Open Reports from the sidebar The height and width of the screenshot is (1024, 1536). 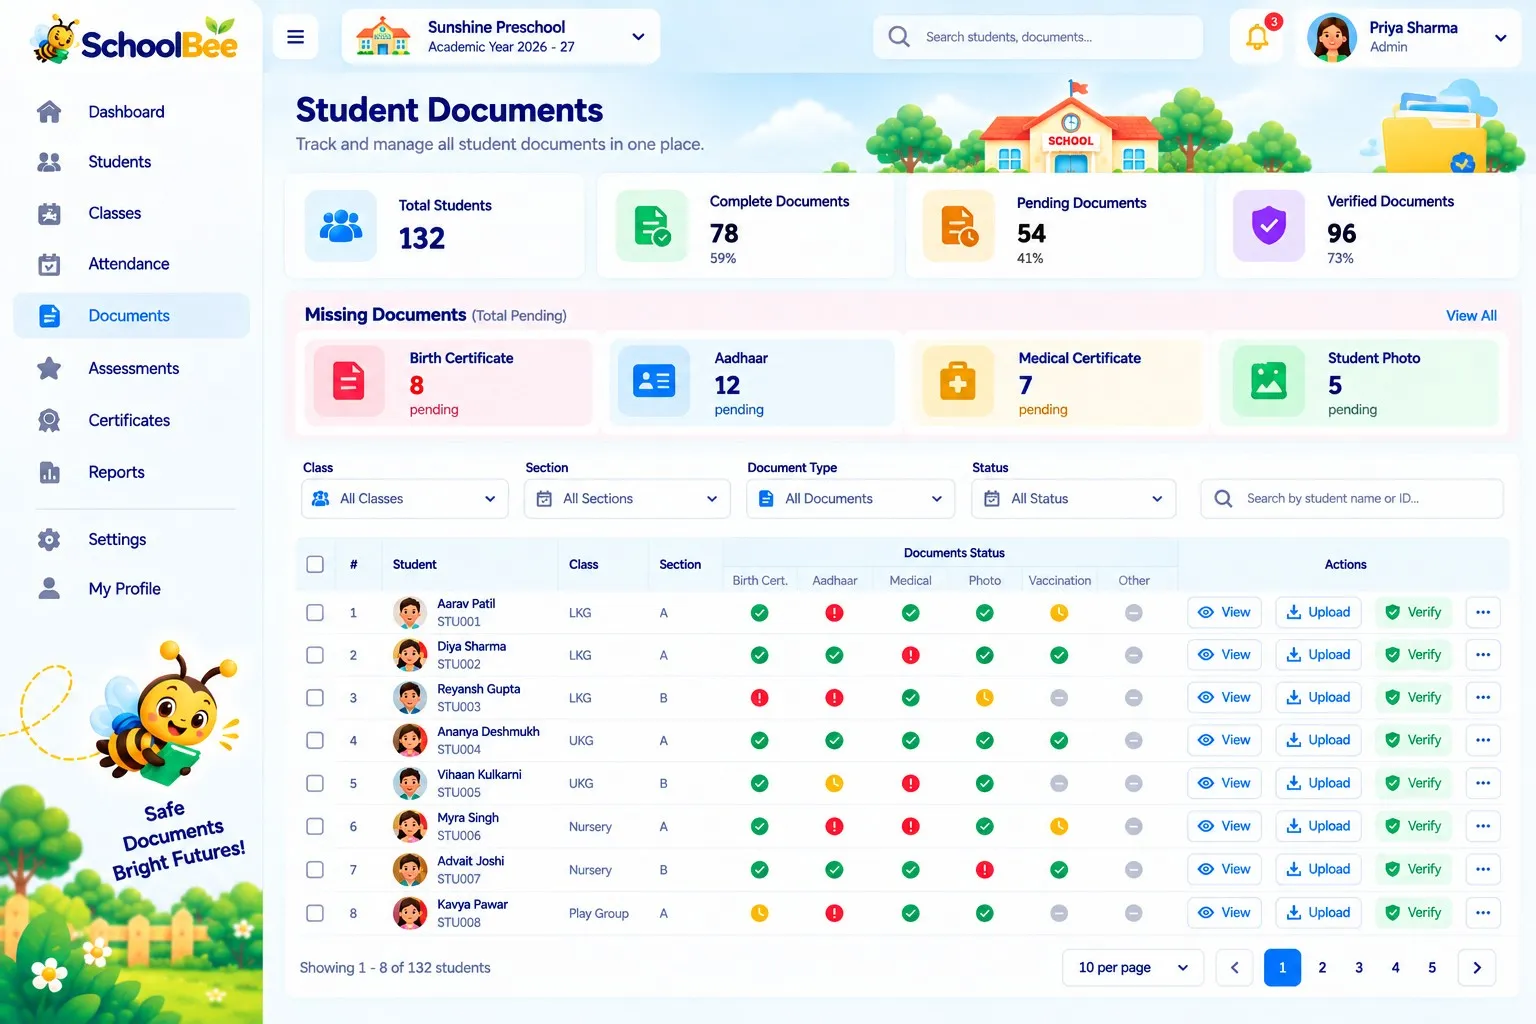131,472
